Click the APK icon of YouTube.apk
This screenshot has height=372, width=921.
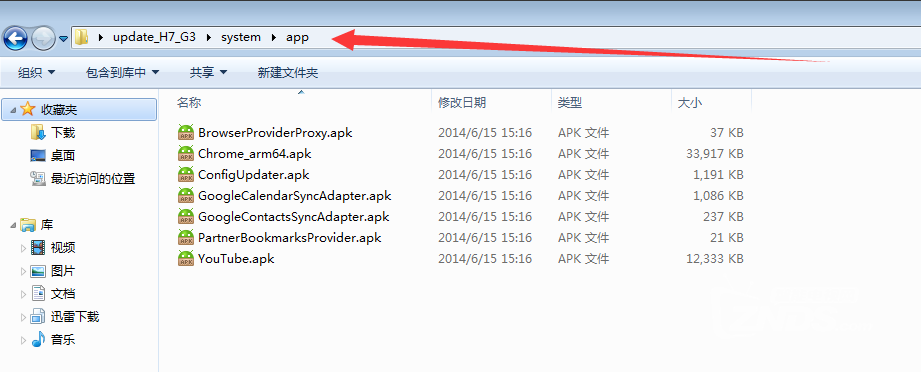[186, 258]
